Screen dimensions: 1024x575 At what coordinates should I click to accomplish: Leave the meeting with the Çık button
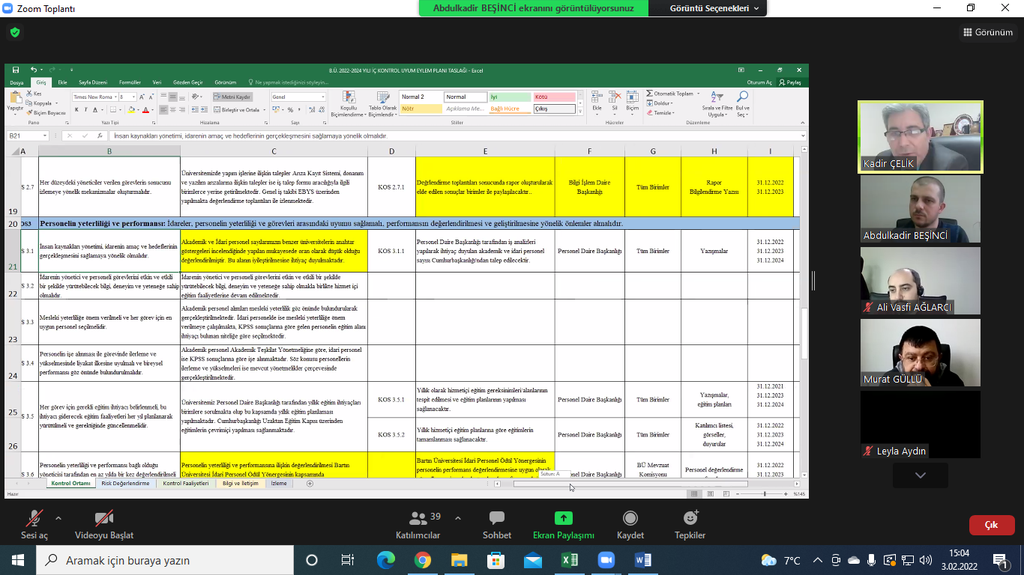991,525
